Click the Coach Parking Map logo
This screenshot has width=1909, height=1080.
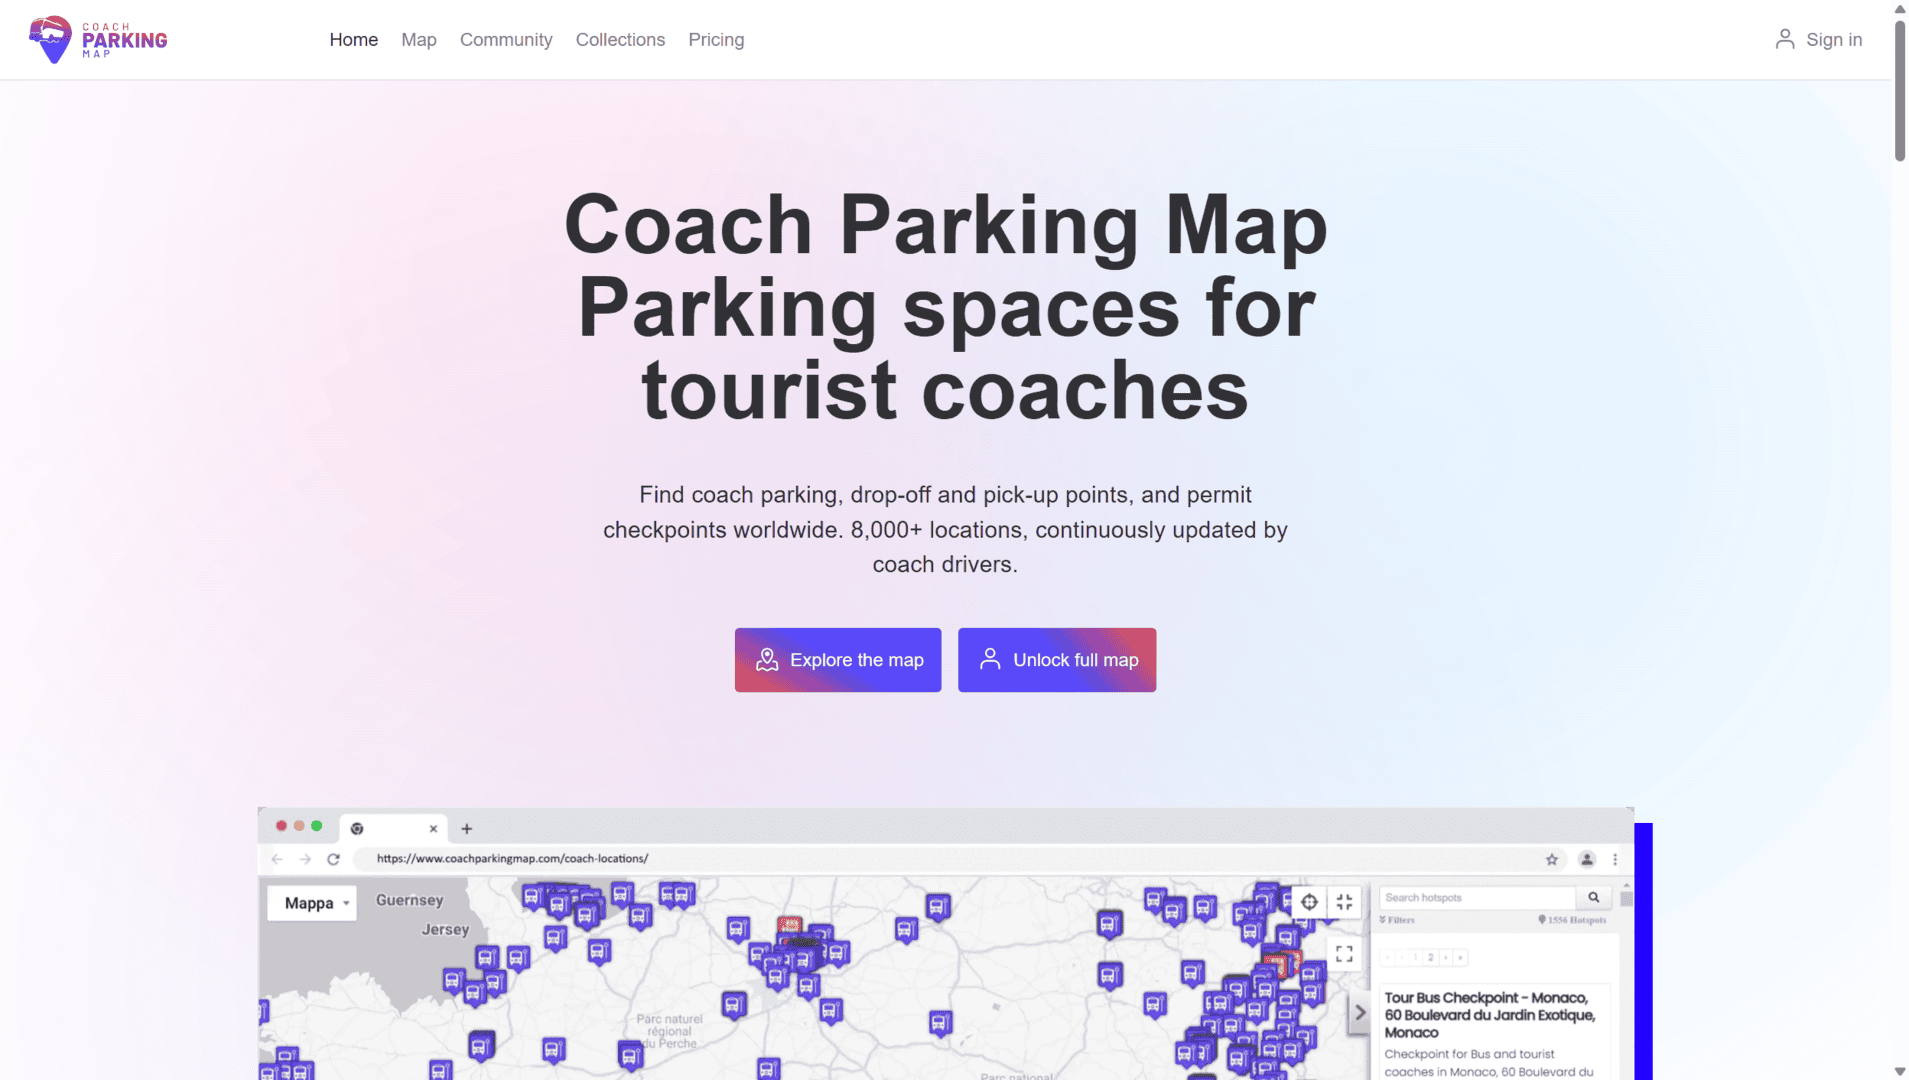[x=98, y=40]
